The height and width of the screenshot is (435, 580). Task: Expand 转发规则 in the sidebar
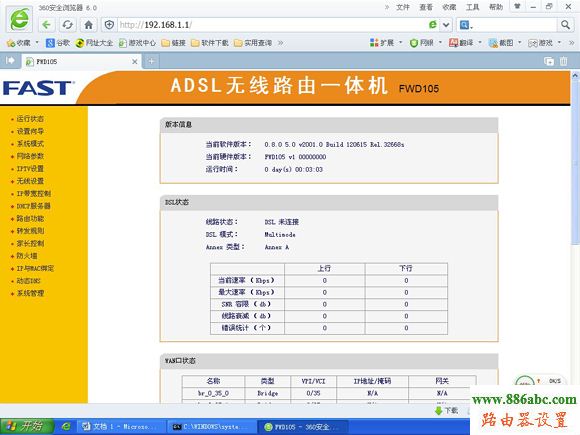pos(30,231)
